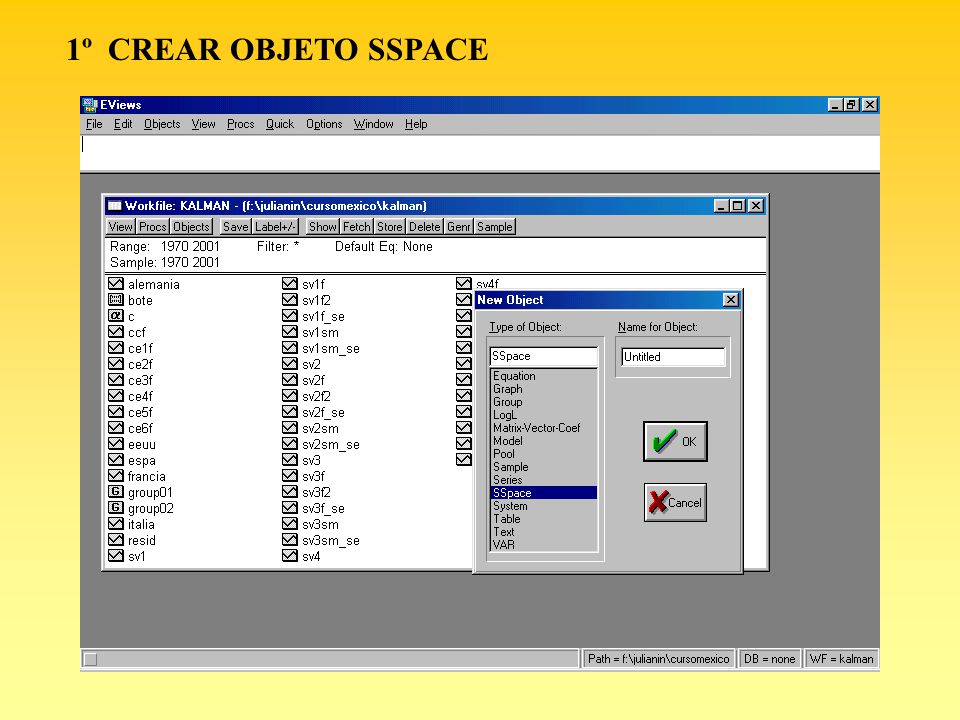Select Group in the object type list
This screenshot has width=960, height=720.
544,402
